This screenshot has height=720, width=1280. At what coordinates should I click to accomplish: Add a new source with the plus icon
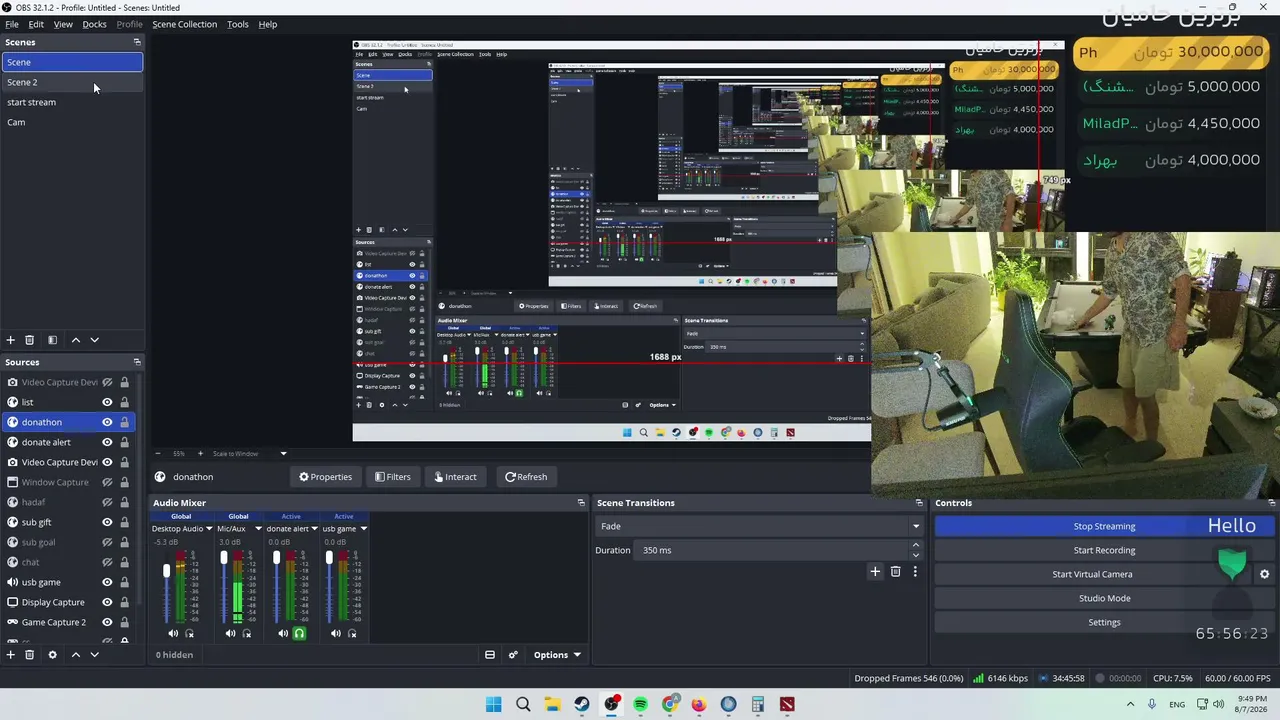[11, 655]
